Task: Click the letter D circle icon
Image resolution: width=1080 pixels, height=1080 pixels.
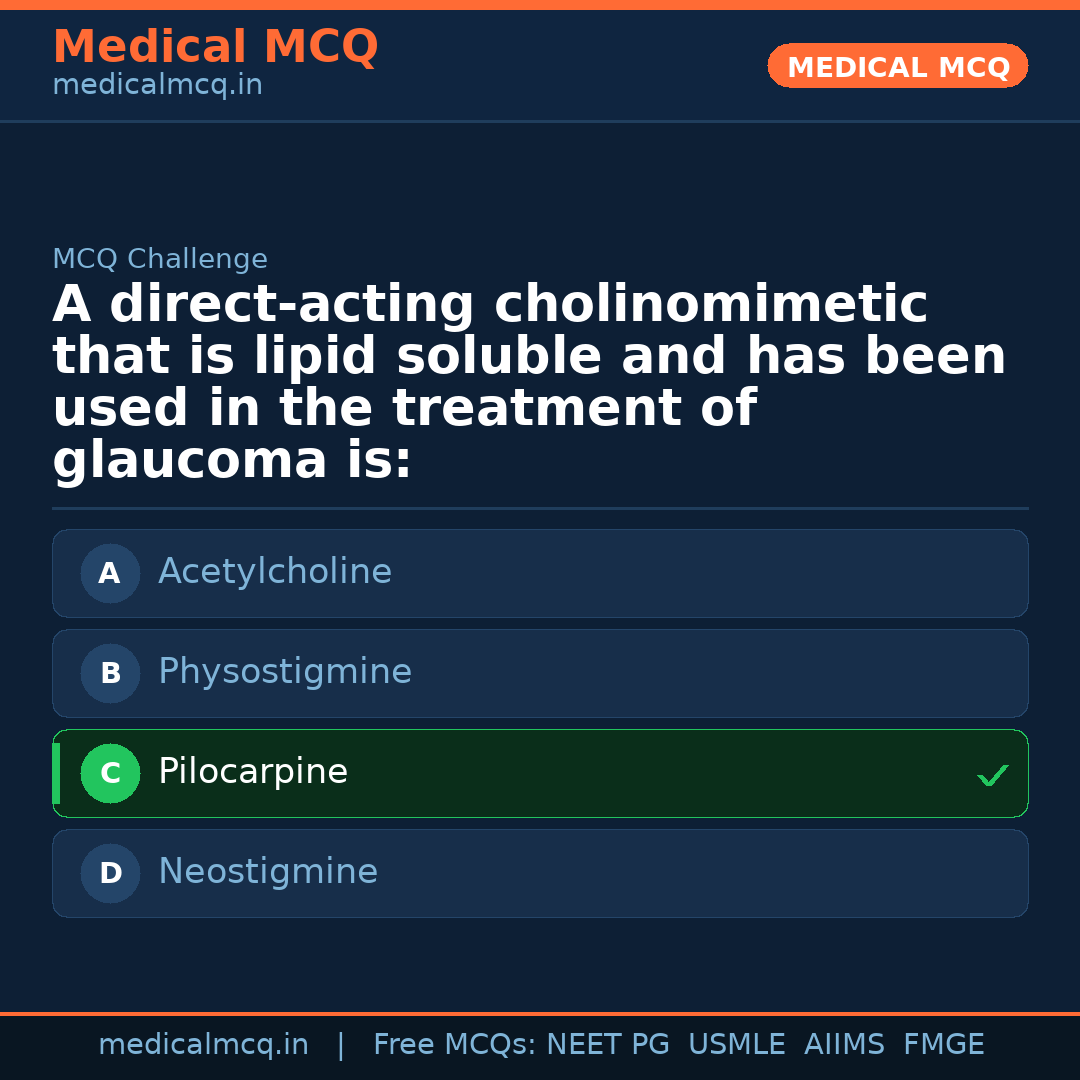Action: (110, 874)
